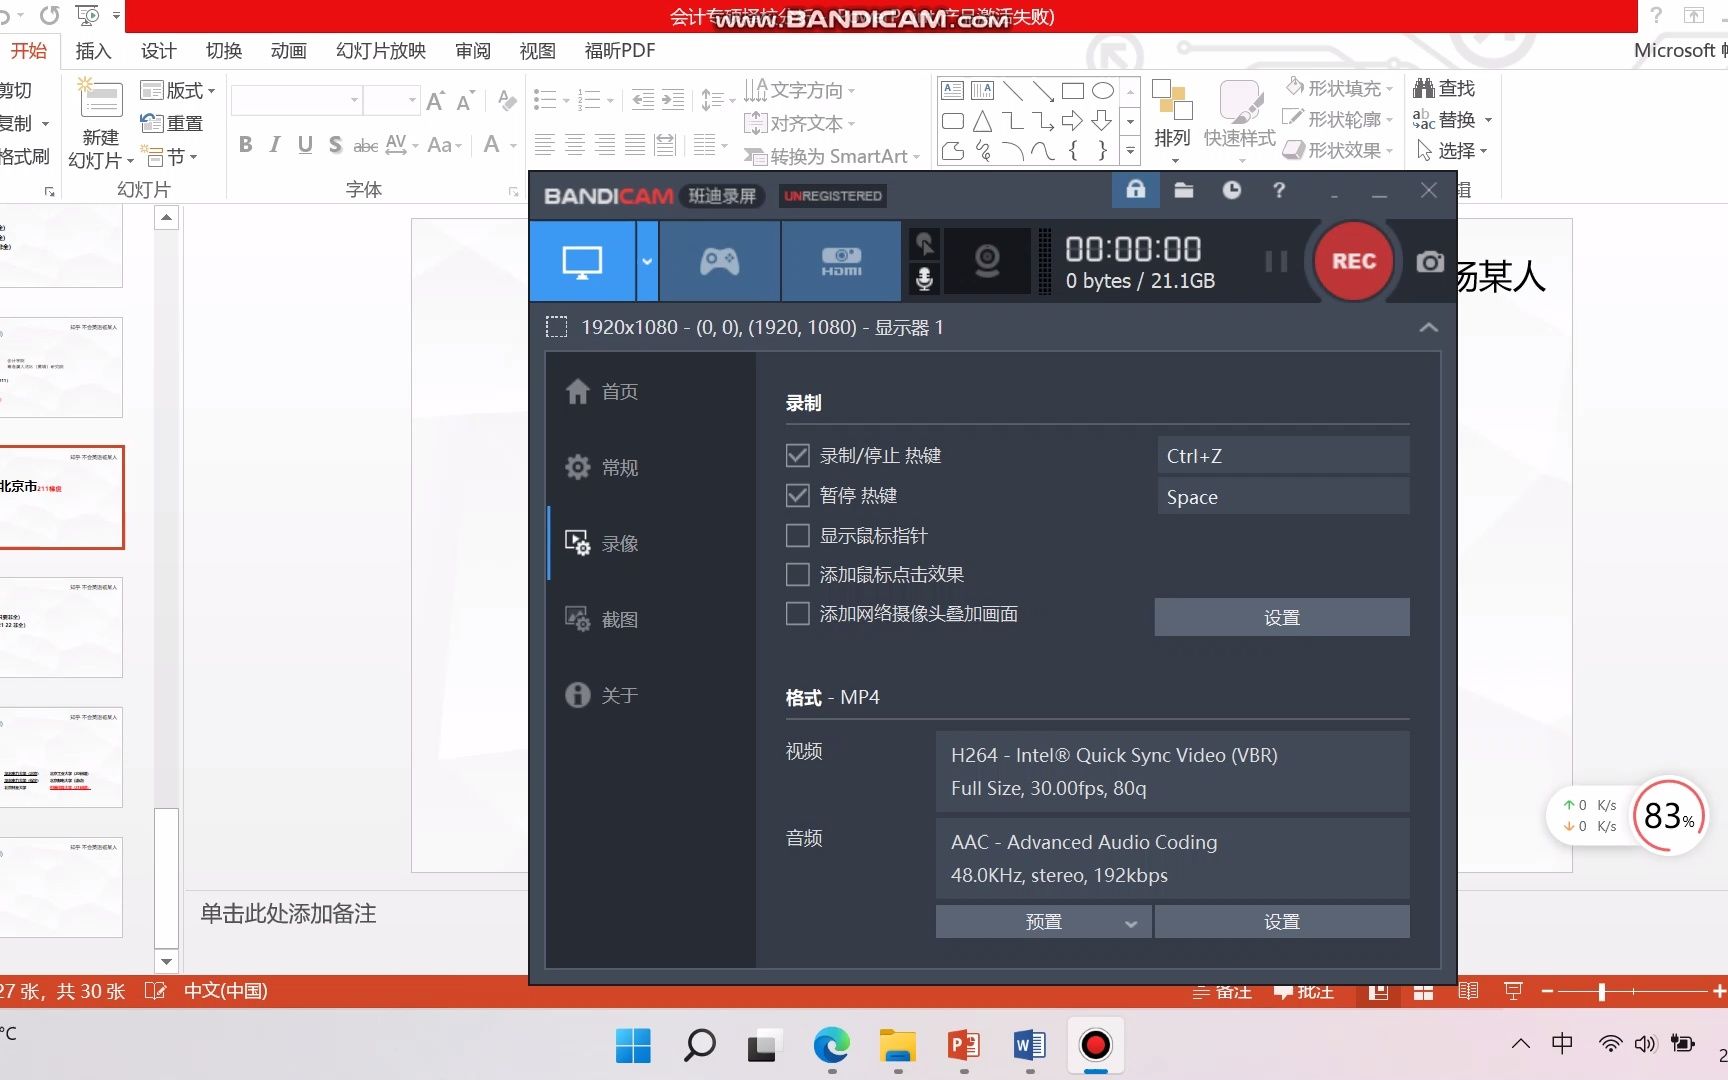Click the Ctrl+Z record hotkey field
Image resolution: width=1728 pixels, height=1080 pixels.
1283,456
